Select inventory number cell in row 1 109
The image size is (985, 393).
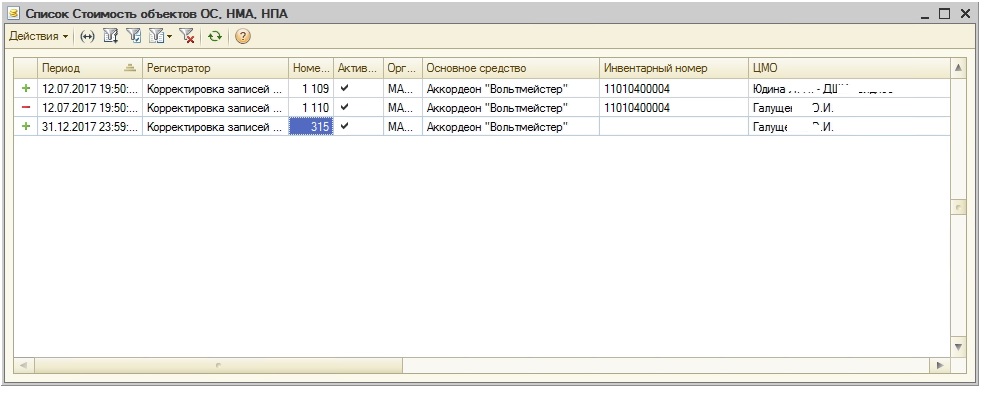click(x=673, y=89)
